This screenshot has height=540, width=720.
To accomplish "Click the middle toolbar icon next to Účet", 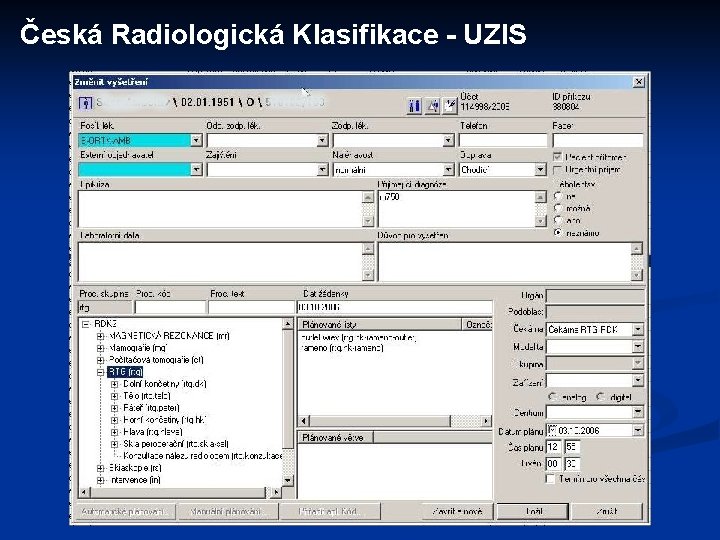I will tap(432, 107).
